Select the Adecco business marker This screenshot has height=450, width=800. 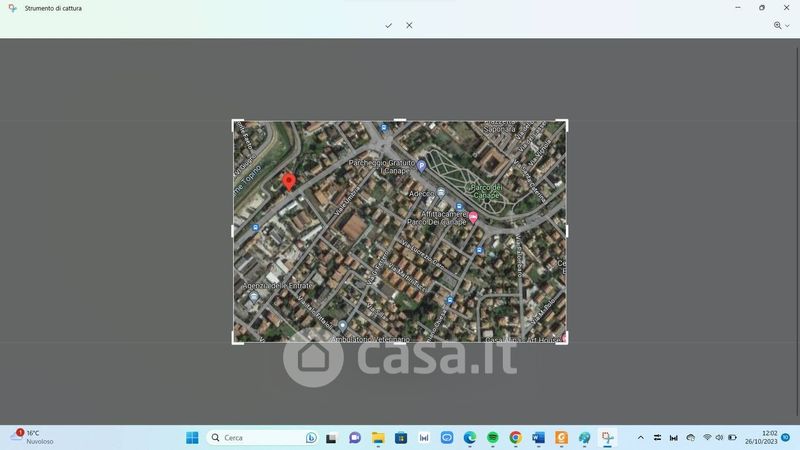coord(441,192)
